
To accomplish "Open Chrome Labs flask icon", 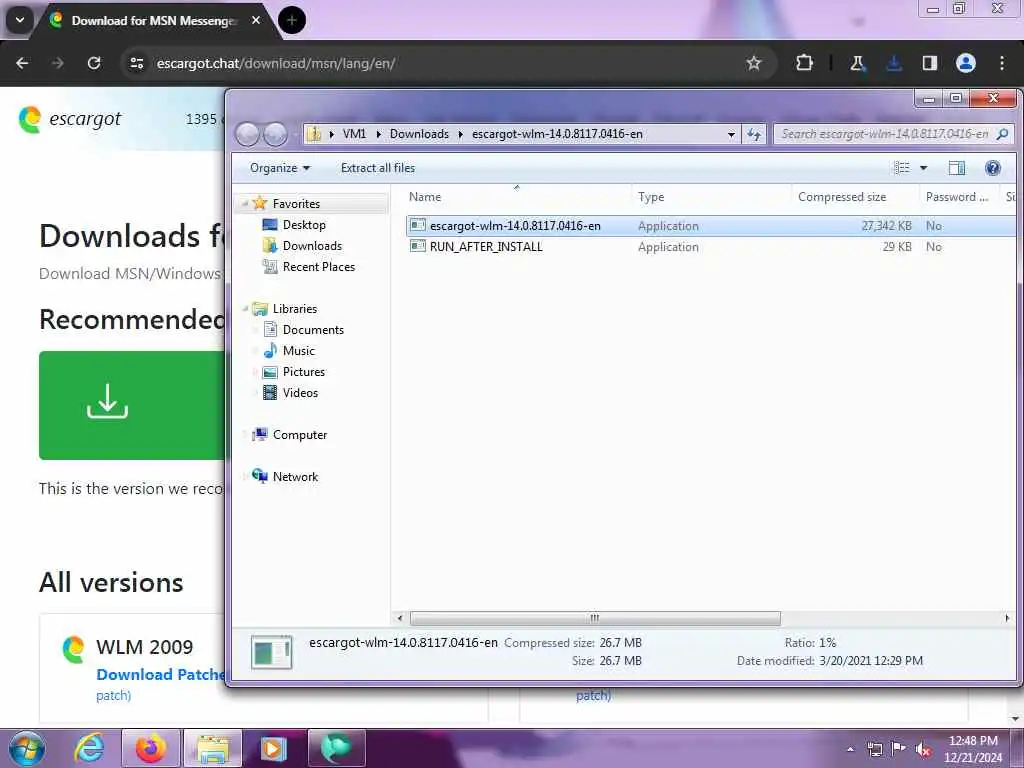I will click(857, 63).
